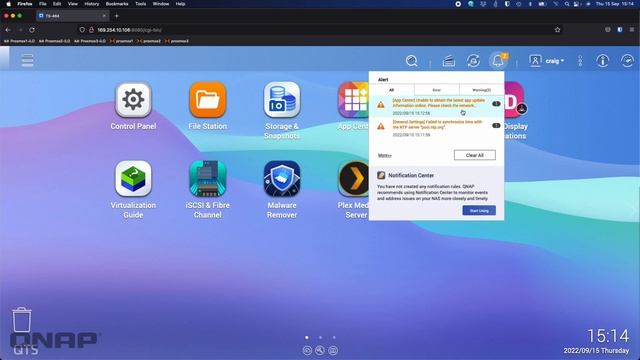Click the Clear All button
640x360 pixels.
[x=475, y=155]
